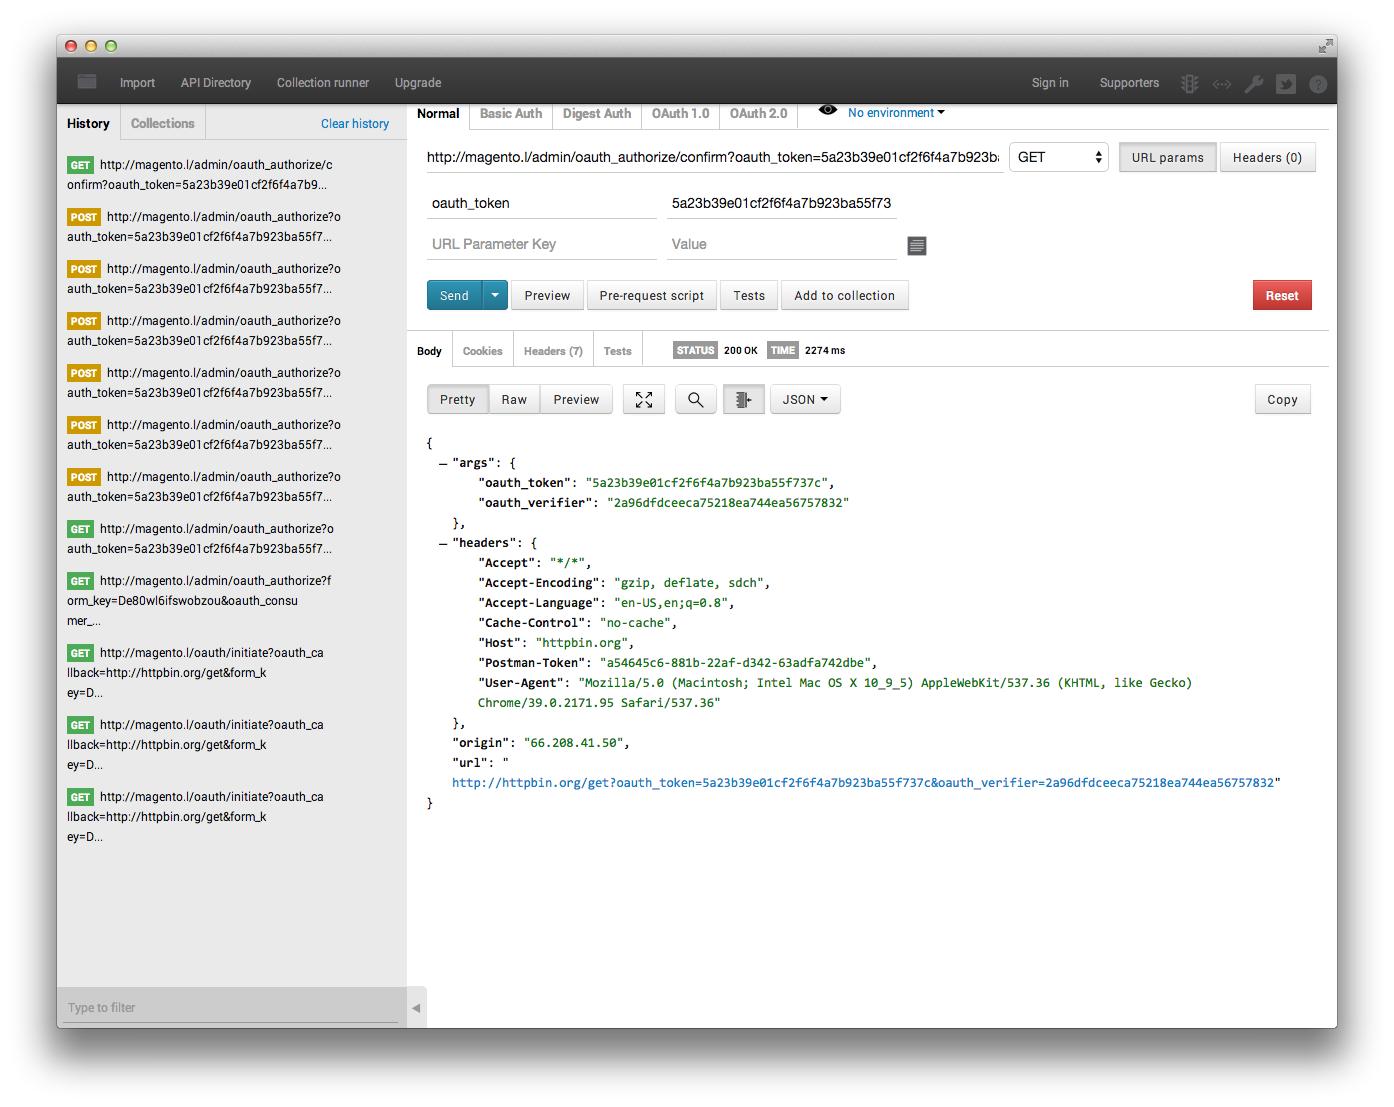Click the Type to filter field

(x=228, y=1007)
